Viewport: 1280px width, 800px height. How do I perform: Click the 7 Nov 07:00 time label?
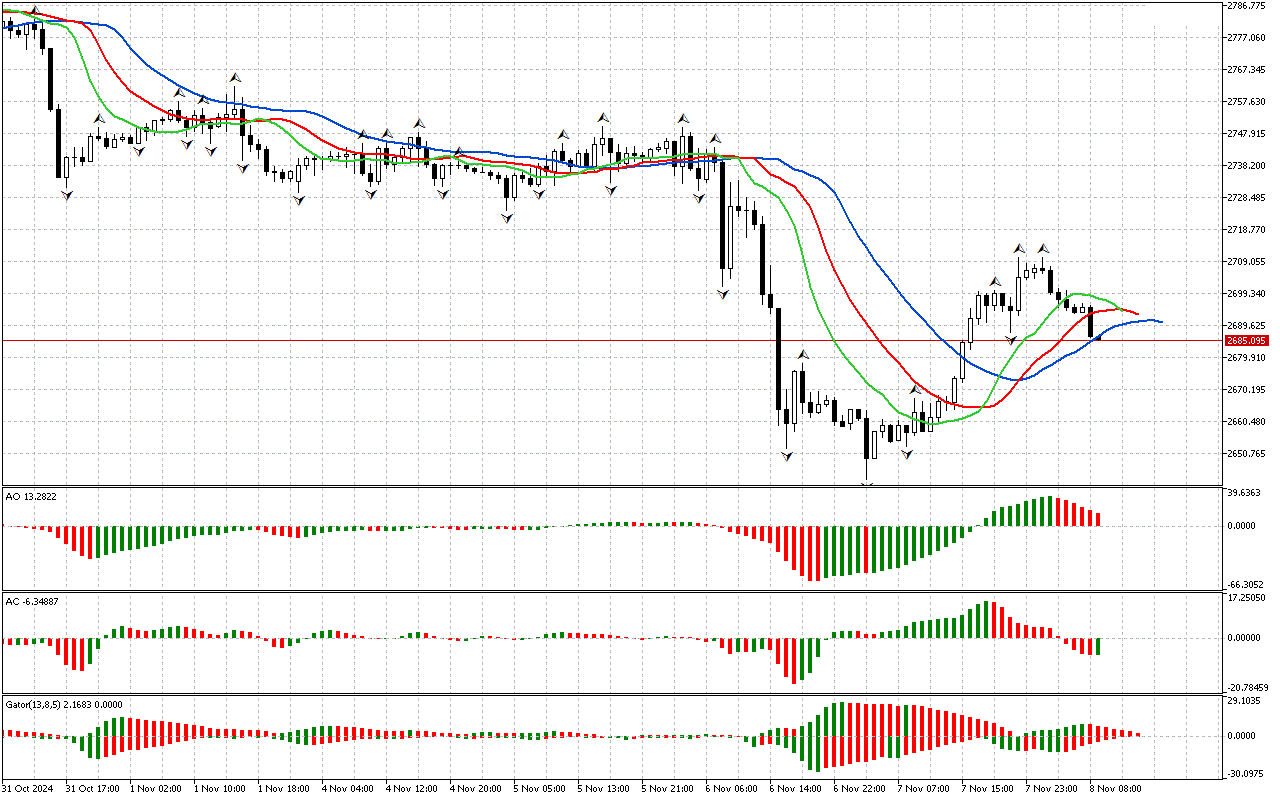(924, 789)
